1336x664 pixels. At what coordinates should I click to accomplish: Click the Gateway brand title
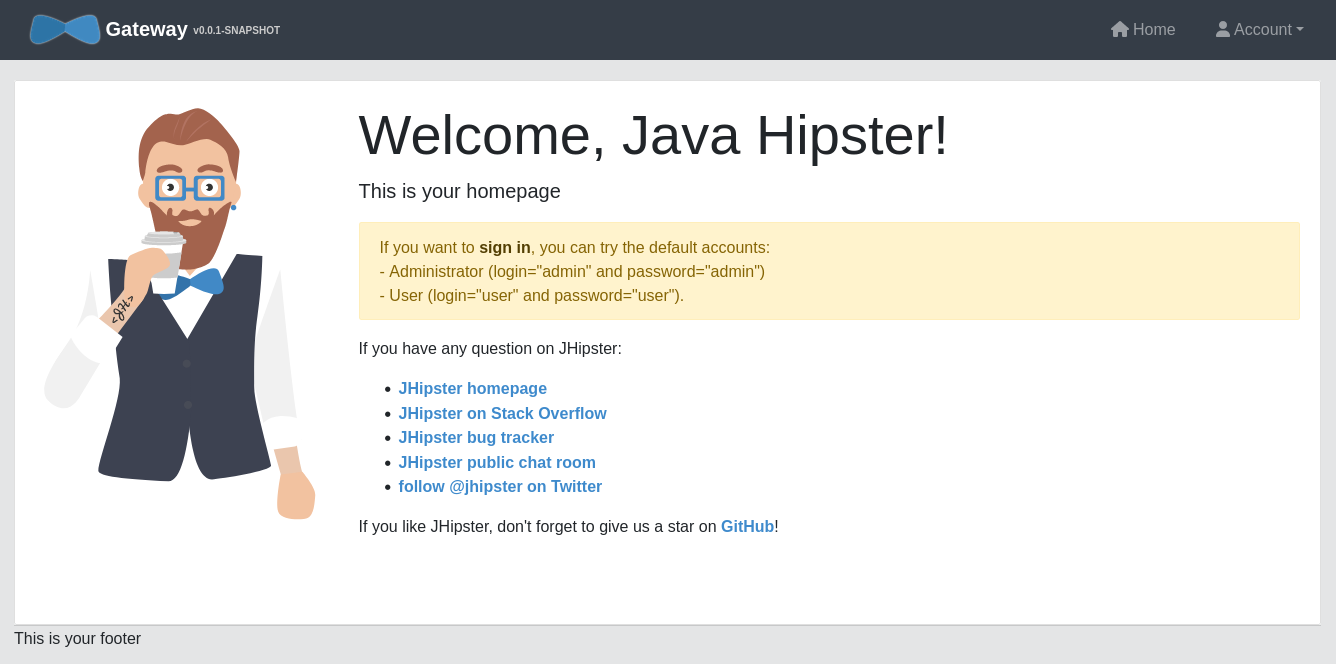[x=146, y=29]
